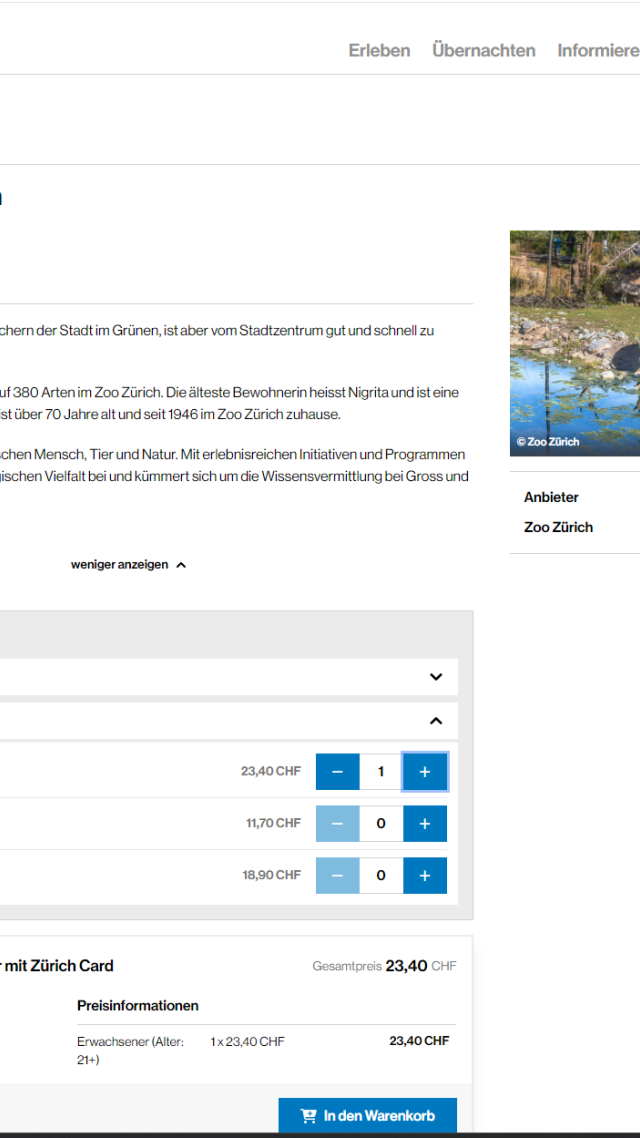The image size is (640, 1138).
Task: Click the dimmed minus icon on the 11,70 CHF row
Action: [337, 823]
